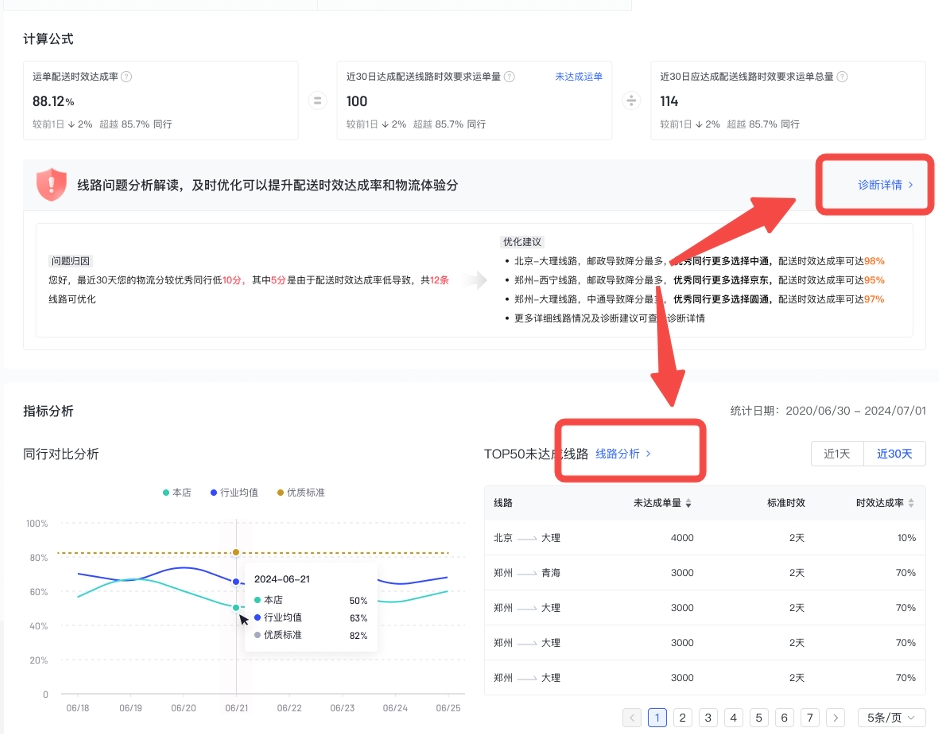Select page 2 in pagination
The image size is (939, 734).
point(682,717)
